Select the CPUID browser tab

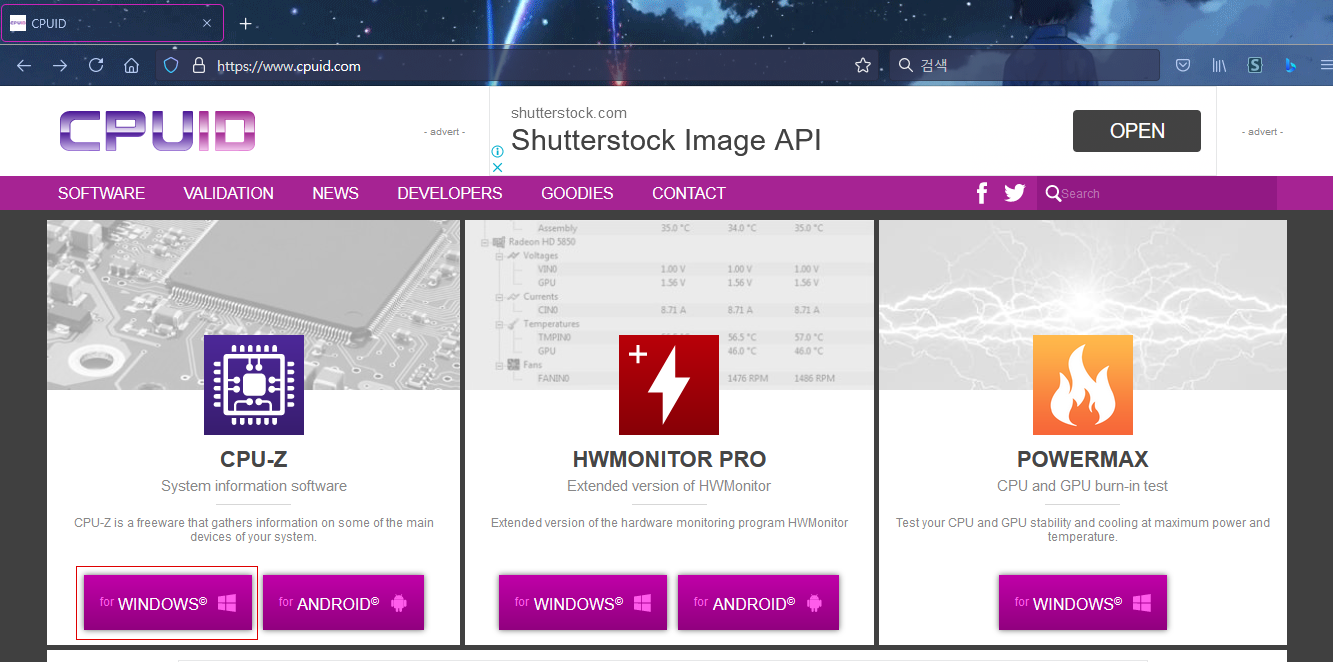[x=111, y=24]
